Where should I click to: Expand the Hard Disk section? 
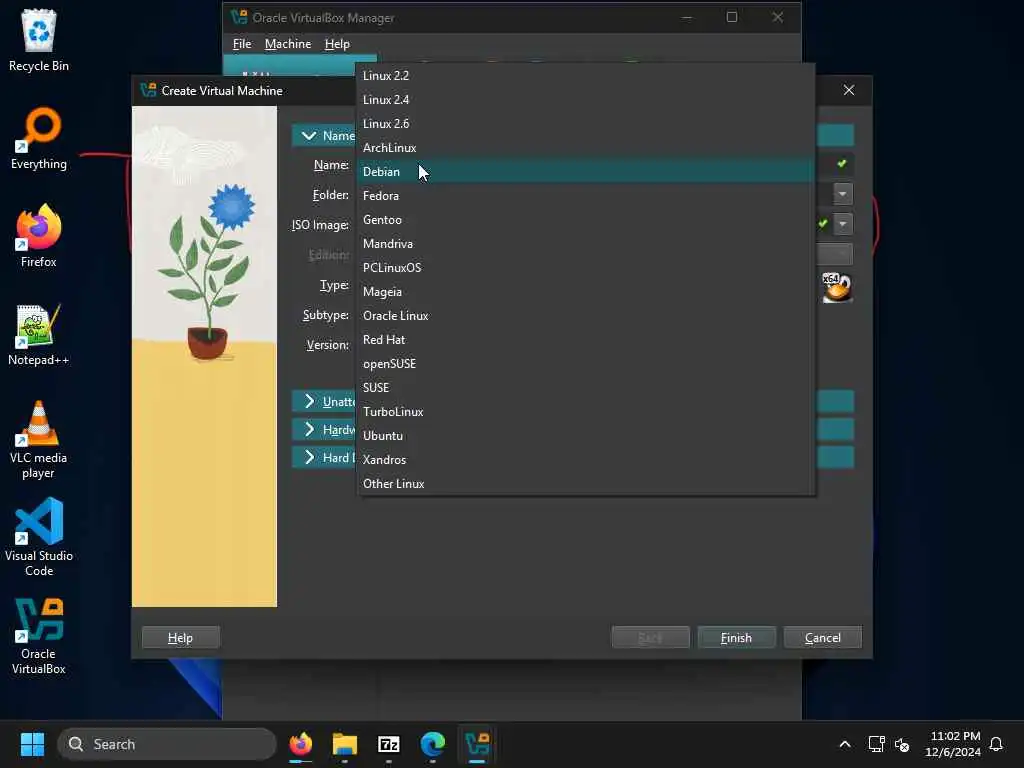tap(309, 457)
